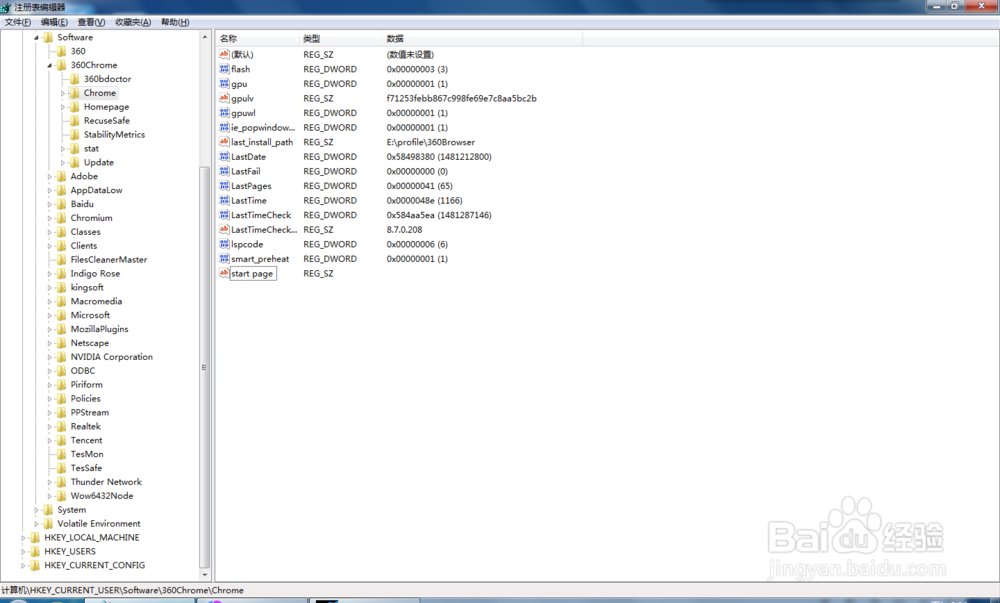Click the tree pane scroll down arrow
The width and height of the screenshot is (1000, 603).
[x=204, y=575]
